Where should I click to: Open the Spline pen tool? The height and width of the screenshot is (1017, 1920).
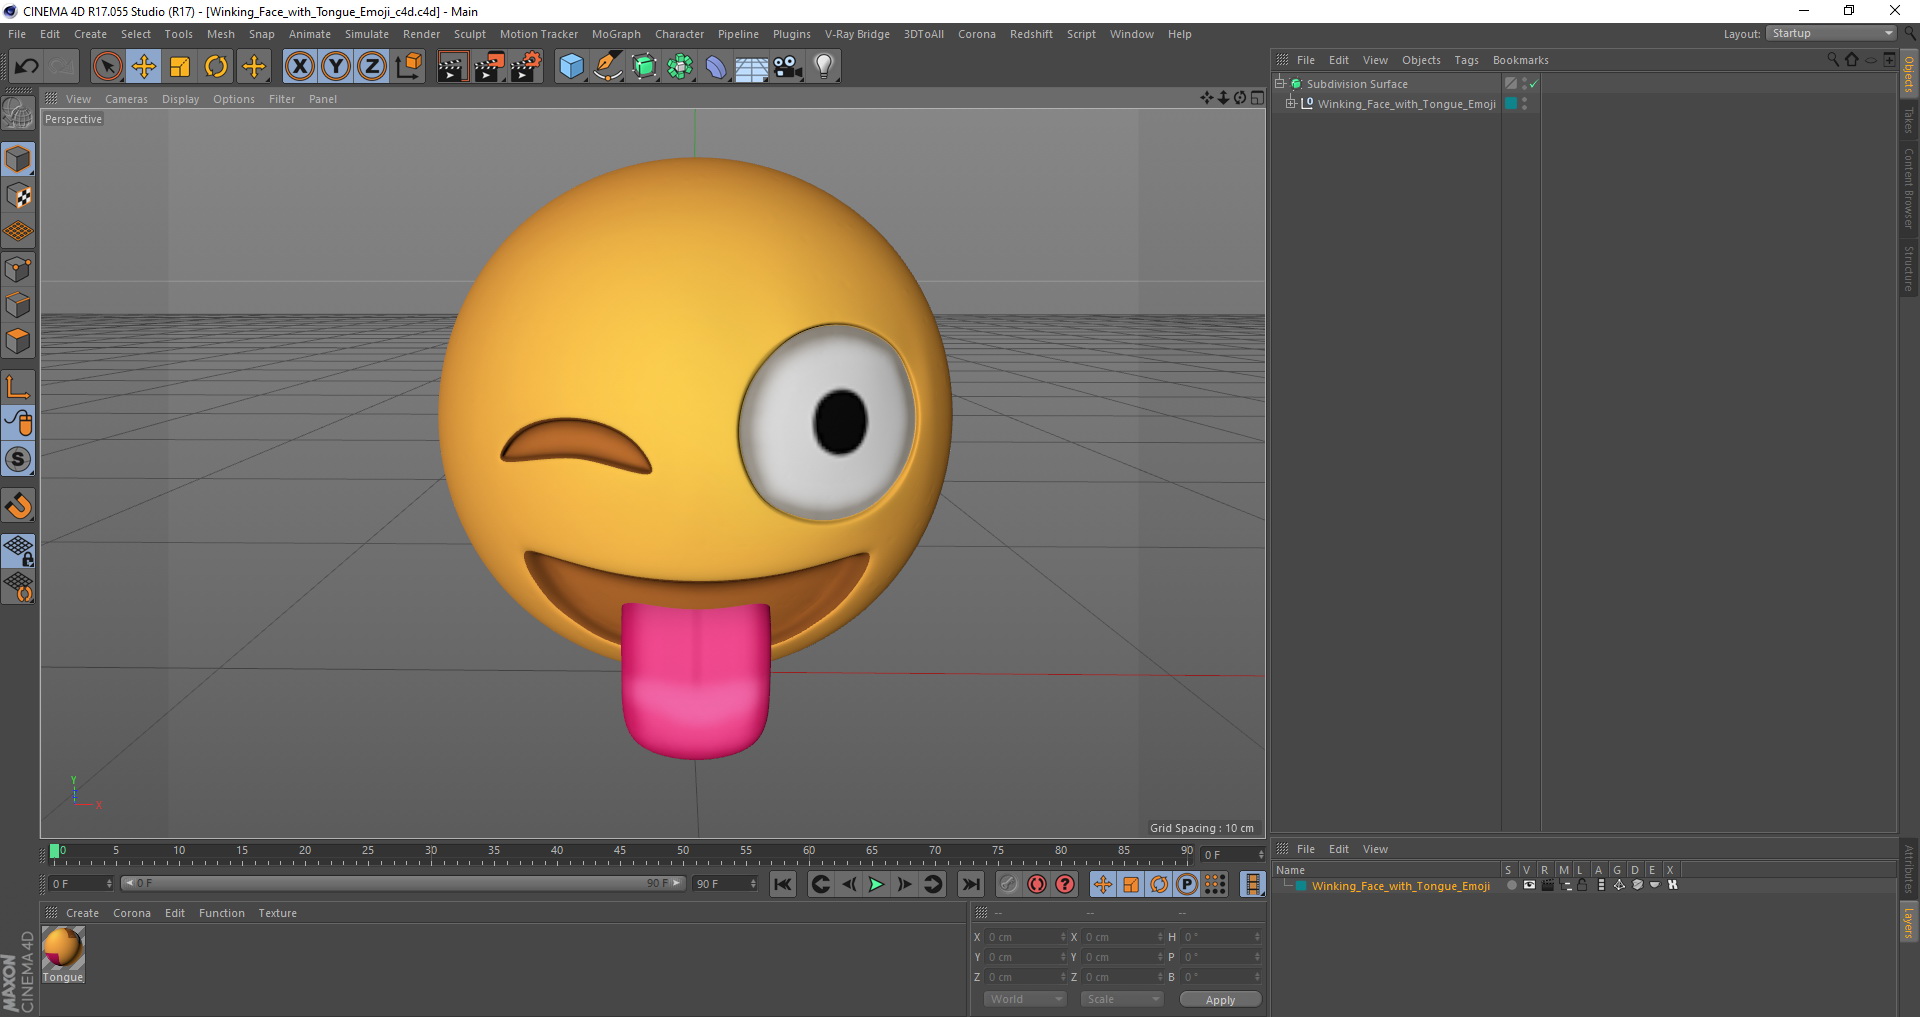608,66
